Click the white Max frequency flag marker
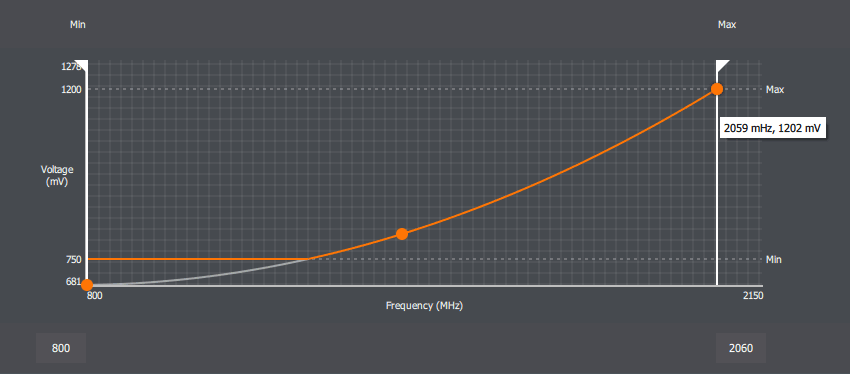 pyautogui.click(x=722, y=66)
